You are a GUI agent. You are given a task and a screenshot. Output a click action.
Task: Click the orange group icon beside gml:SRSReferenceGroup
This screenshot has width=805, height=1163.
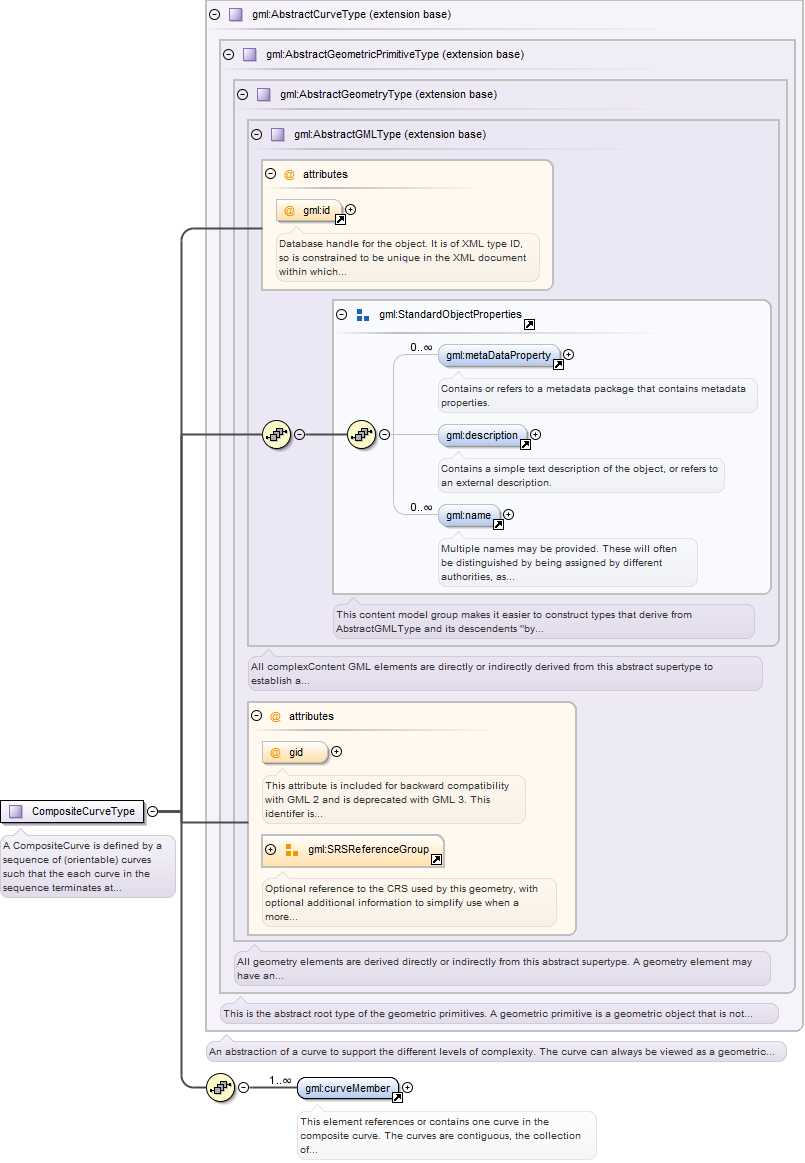click(292, 850)
